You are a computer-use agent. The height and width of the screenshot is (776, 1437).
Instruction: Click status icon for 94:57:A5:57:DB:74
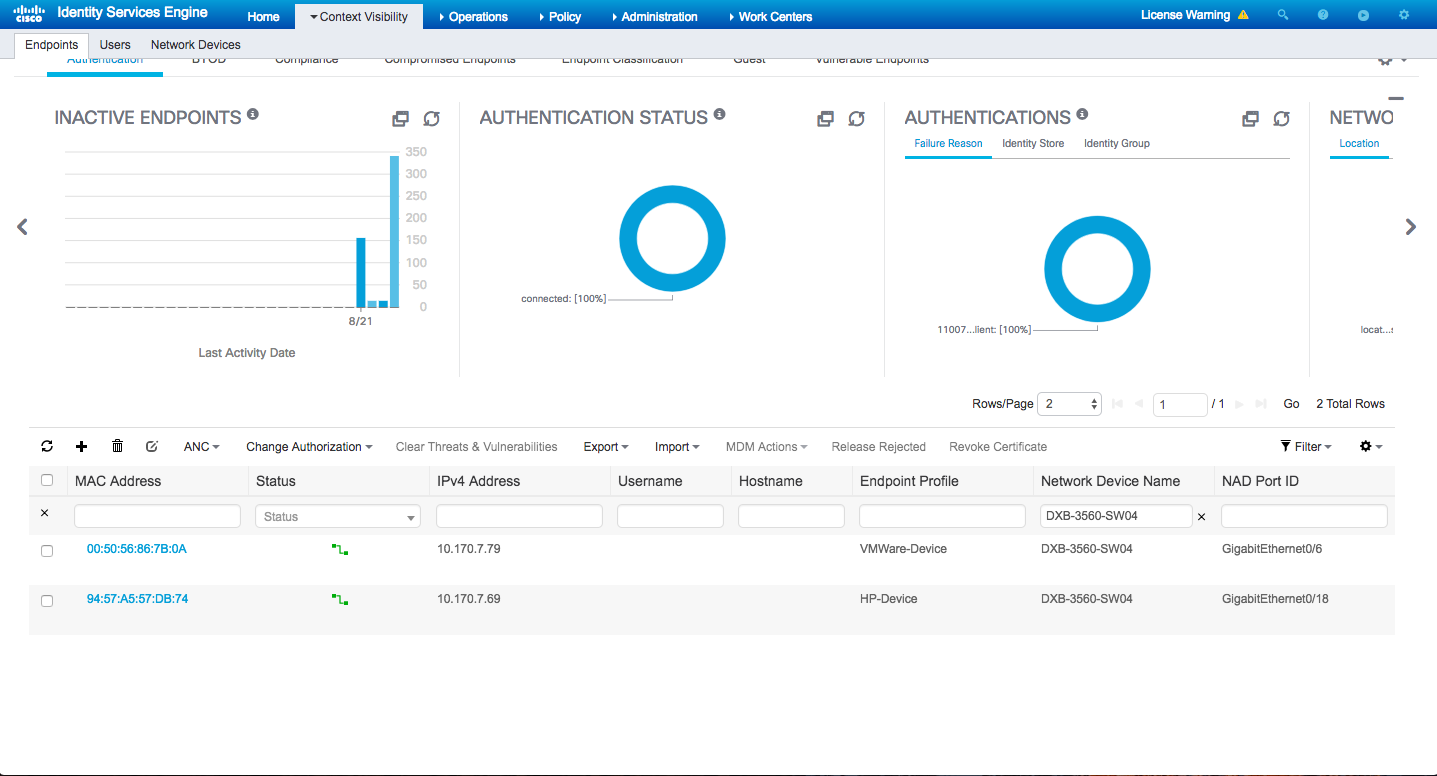click(340, 599)
